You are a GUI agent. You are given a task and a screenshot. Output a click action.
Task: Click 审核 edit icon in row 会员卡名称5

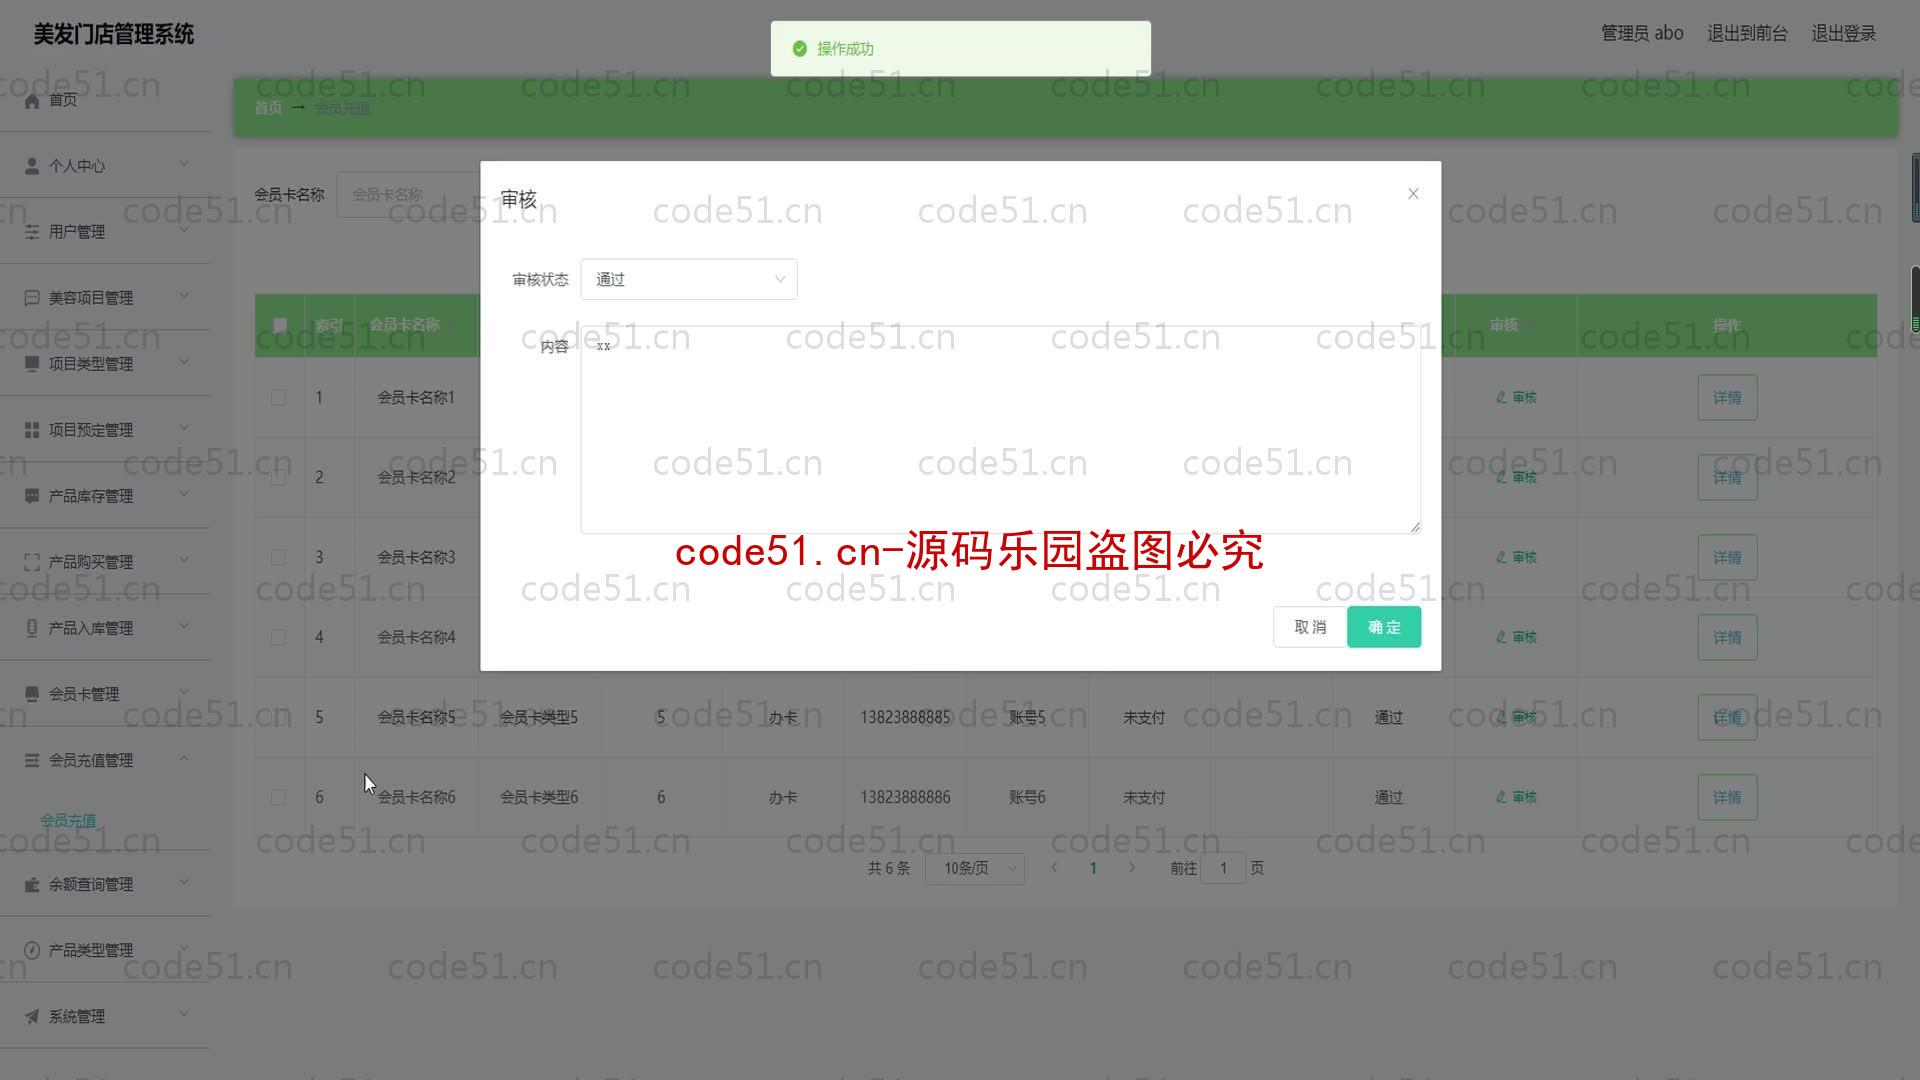click(1501, 717)
